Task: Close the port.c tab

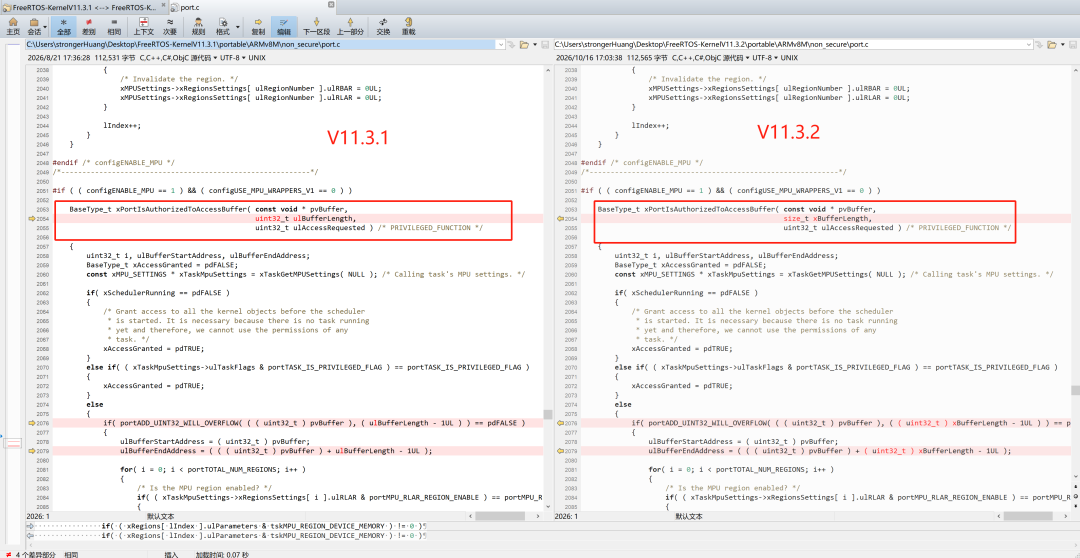Action: [332, 5]
